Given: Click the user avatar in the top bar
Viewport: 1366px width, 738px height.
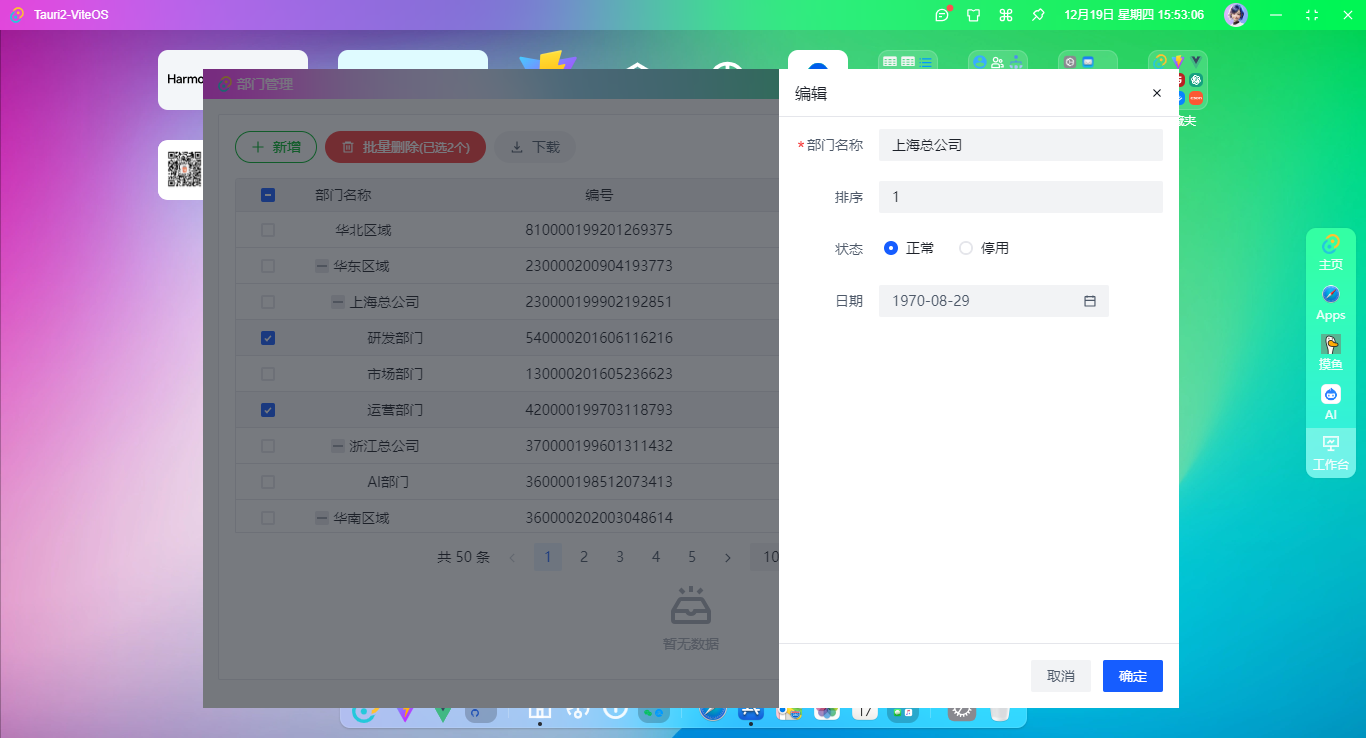Looking at the screenshot, I should click(x=1235, y=15).
